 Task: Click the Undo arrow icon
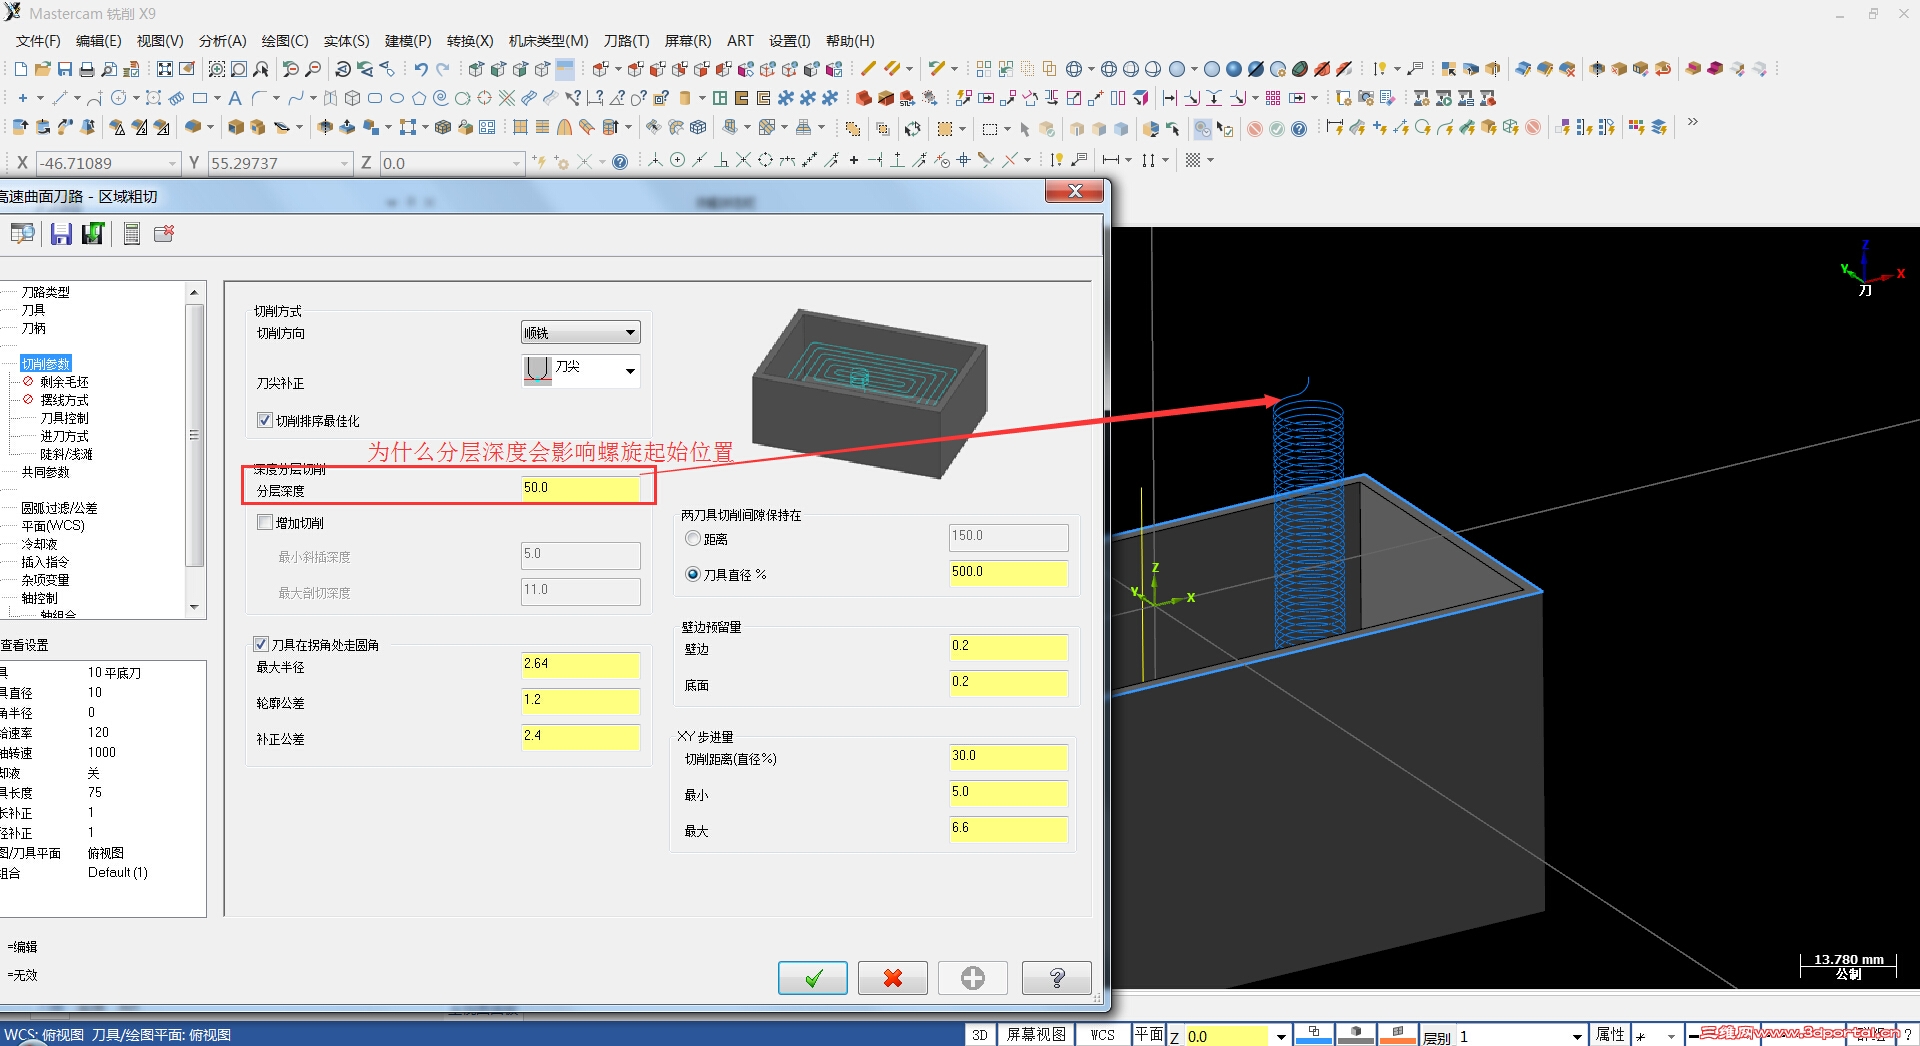tap(421, 69)
